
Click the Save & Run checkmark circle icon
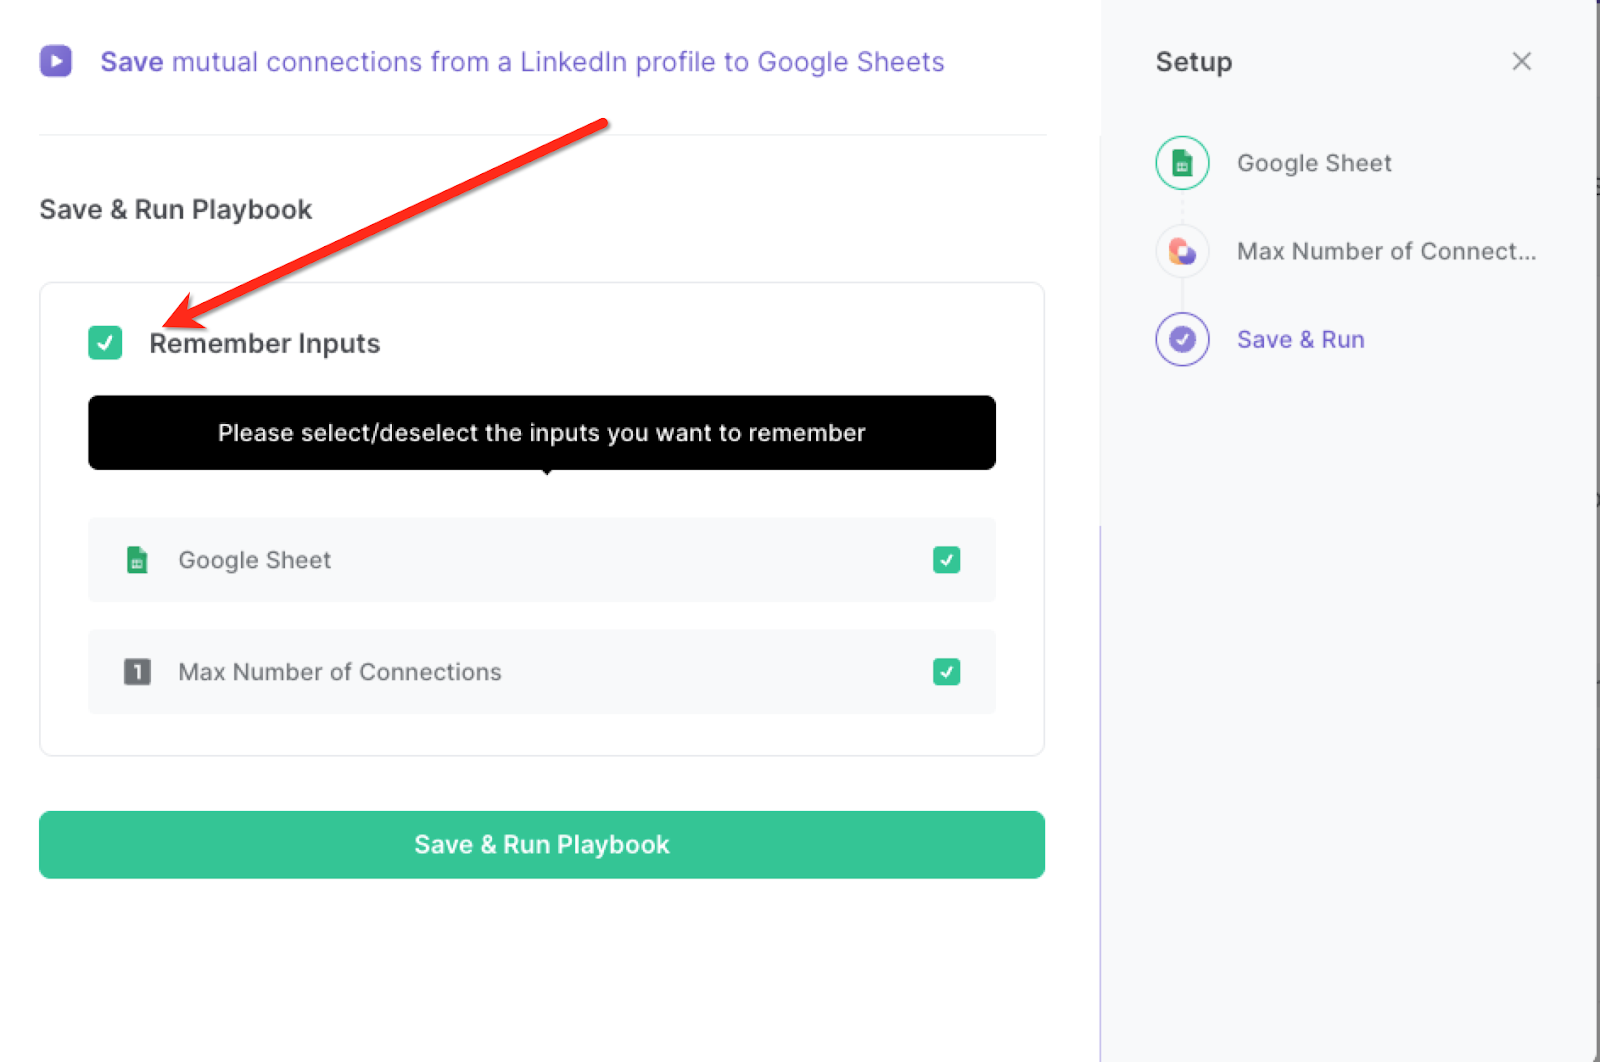point(1182,339)
